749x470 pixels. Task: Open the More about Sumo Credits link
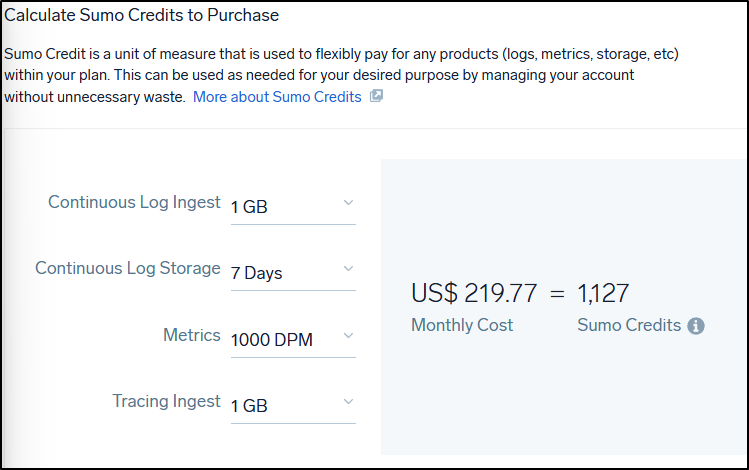click(277, 97)
